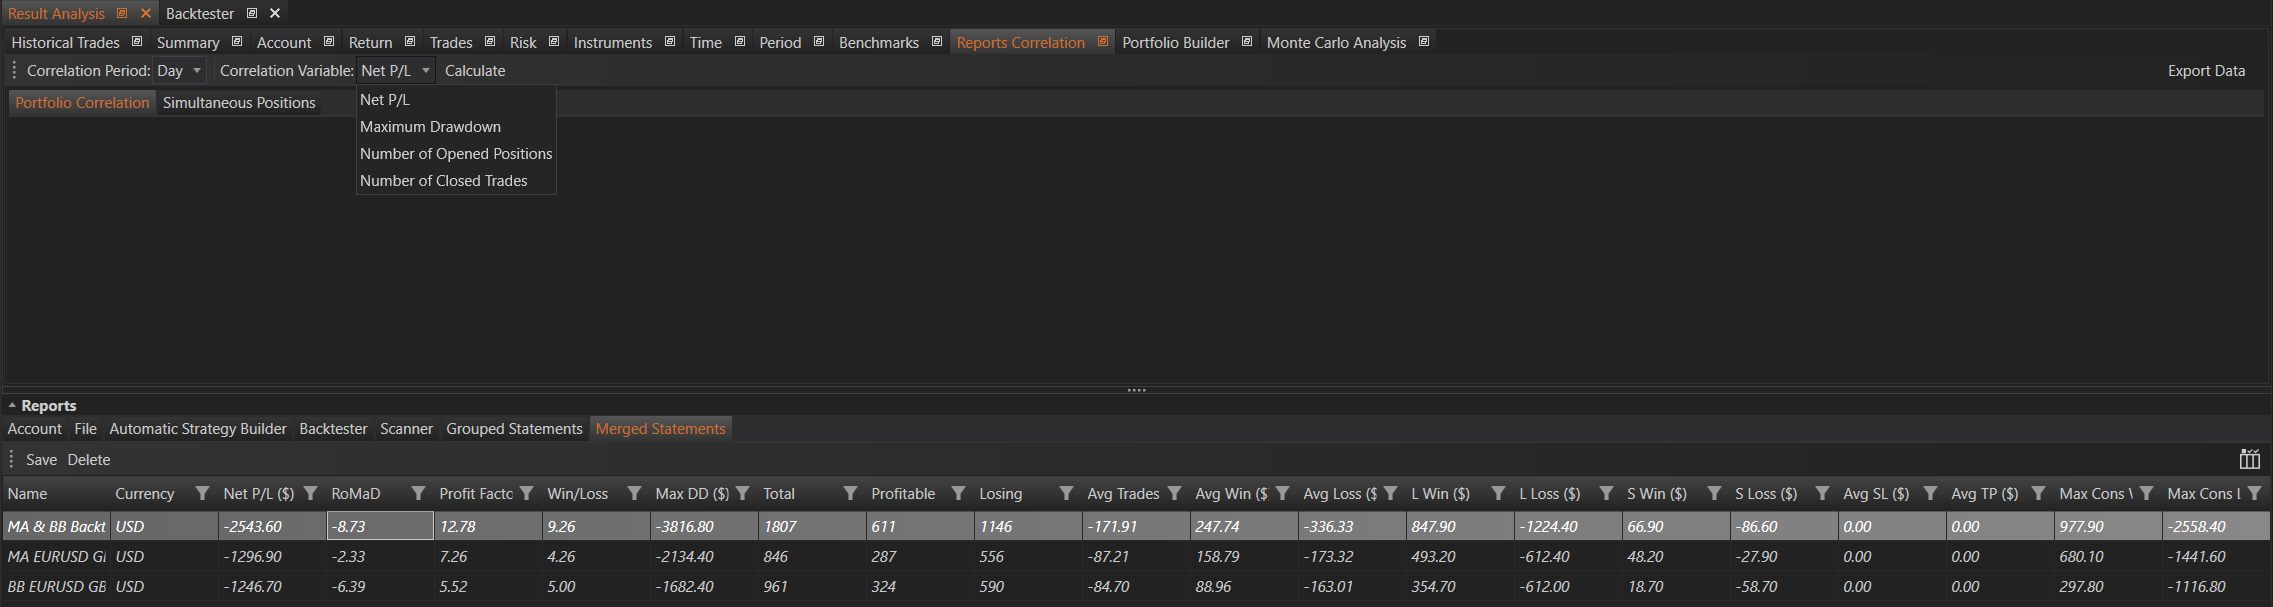Open the Correlation Period Day dropdown
This screenshot has height=607, width=2273.
pos(180,71)
